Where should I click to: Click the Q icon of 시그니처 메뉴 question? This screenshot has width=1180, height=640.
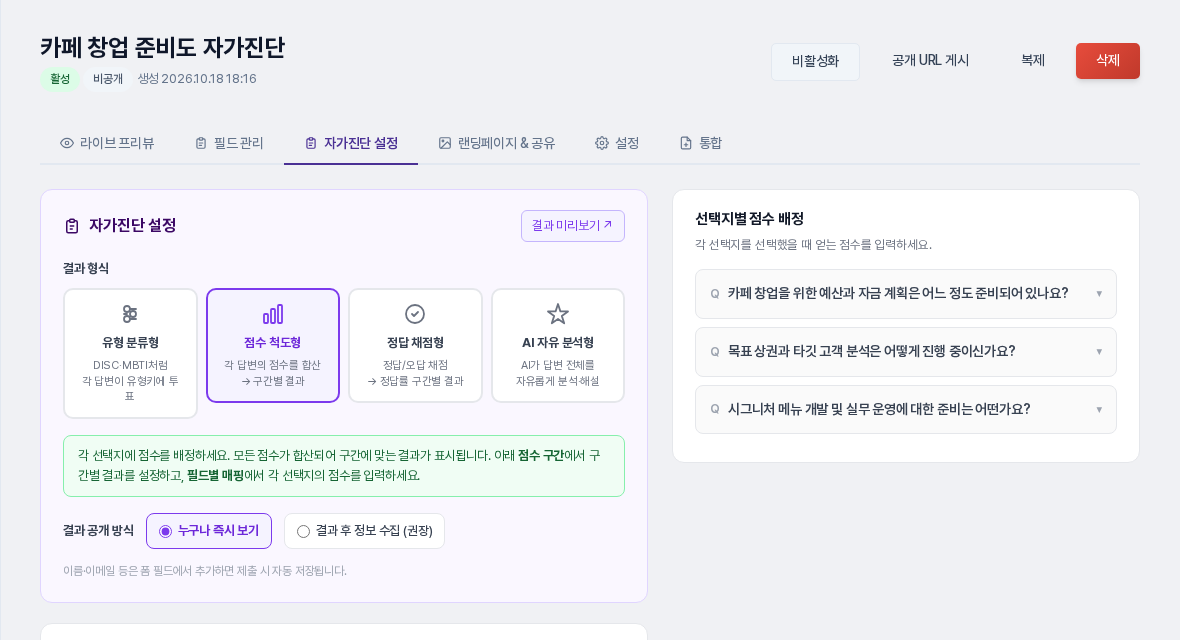(715, 410)
